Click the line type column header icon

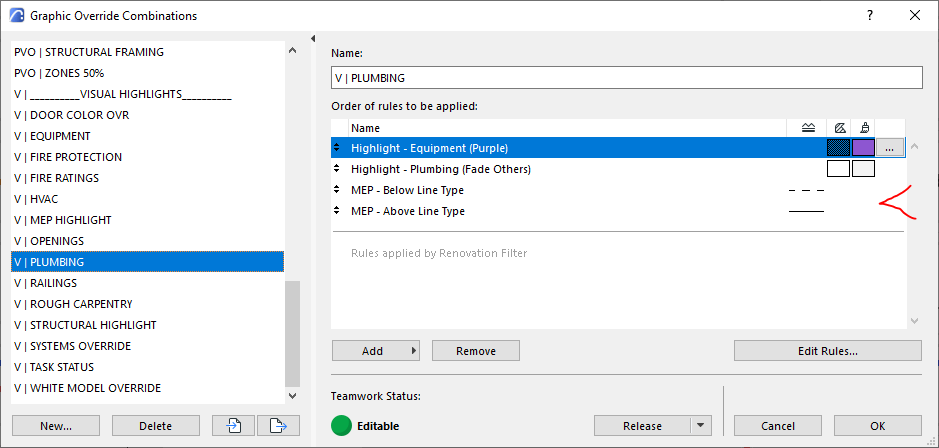pyautogui.click(x=807, y=128)
